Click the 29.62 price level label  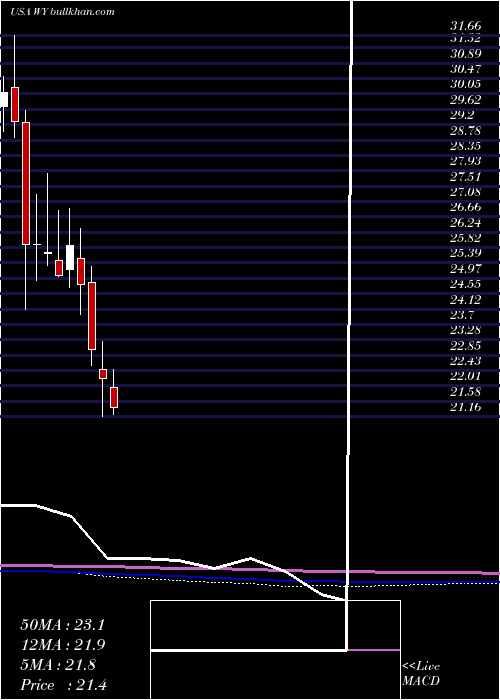pyautogui.click(x=465, y=100)
